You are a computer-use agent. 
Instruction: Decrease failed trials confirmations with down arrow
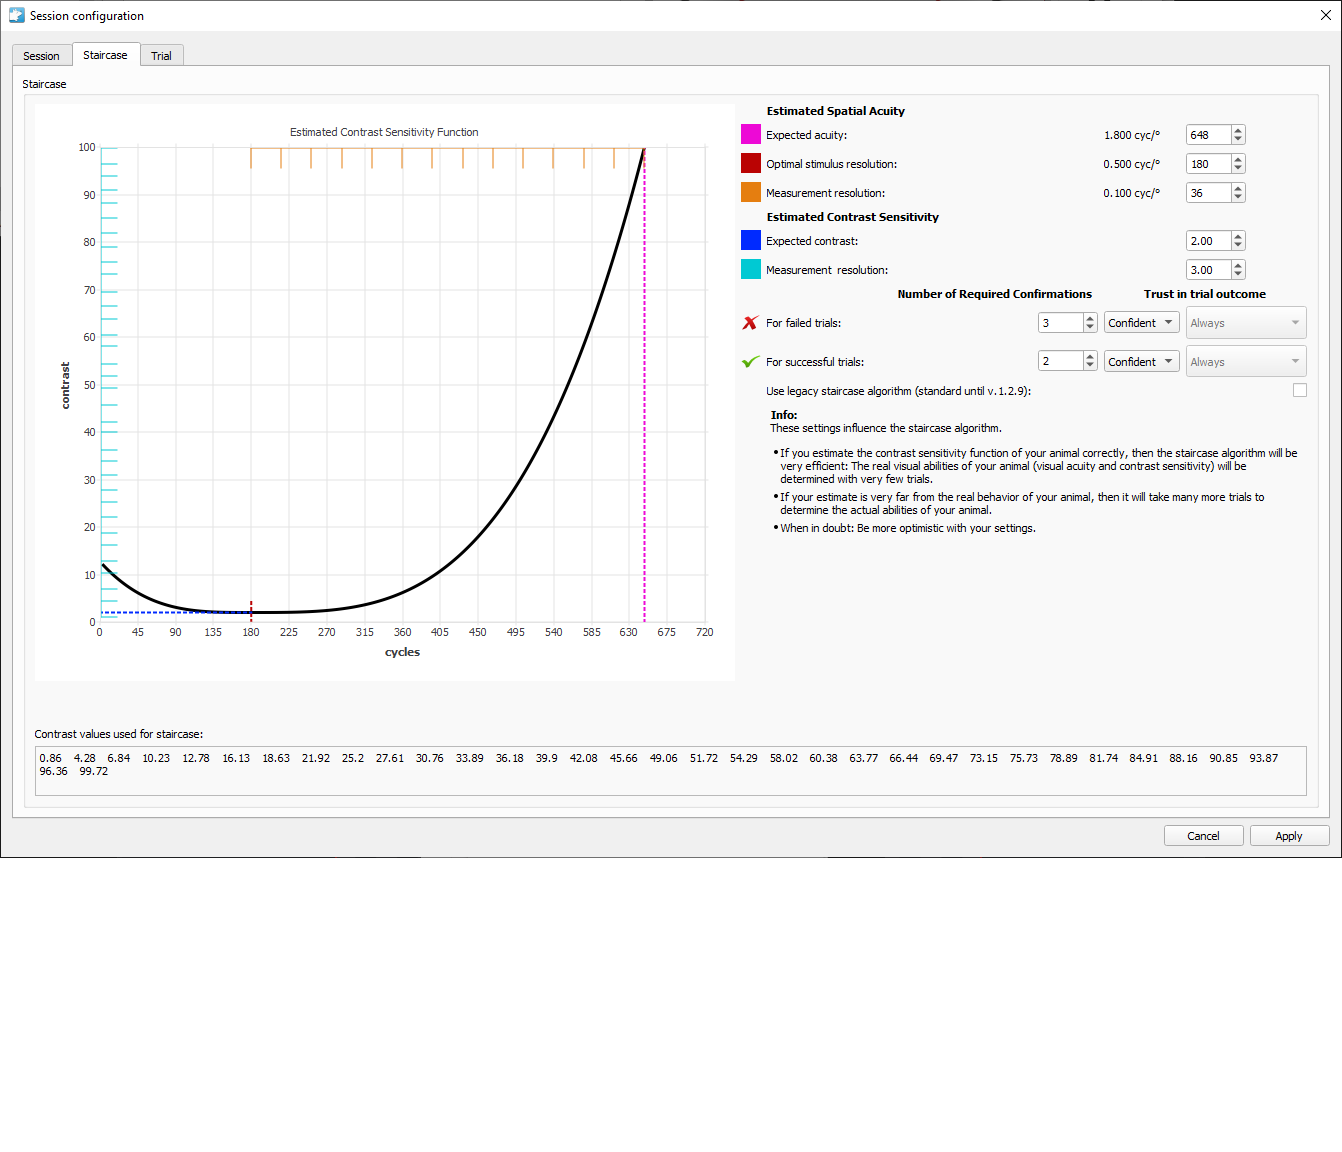click(x=1090, y=327)
